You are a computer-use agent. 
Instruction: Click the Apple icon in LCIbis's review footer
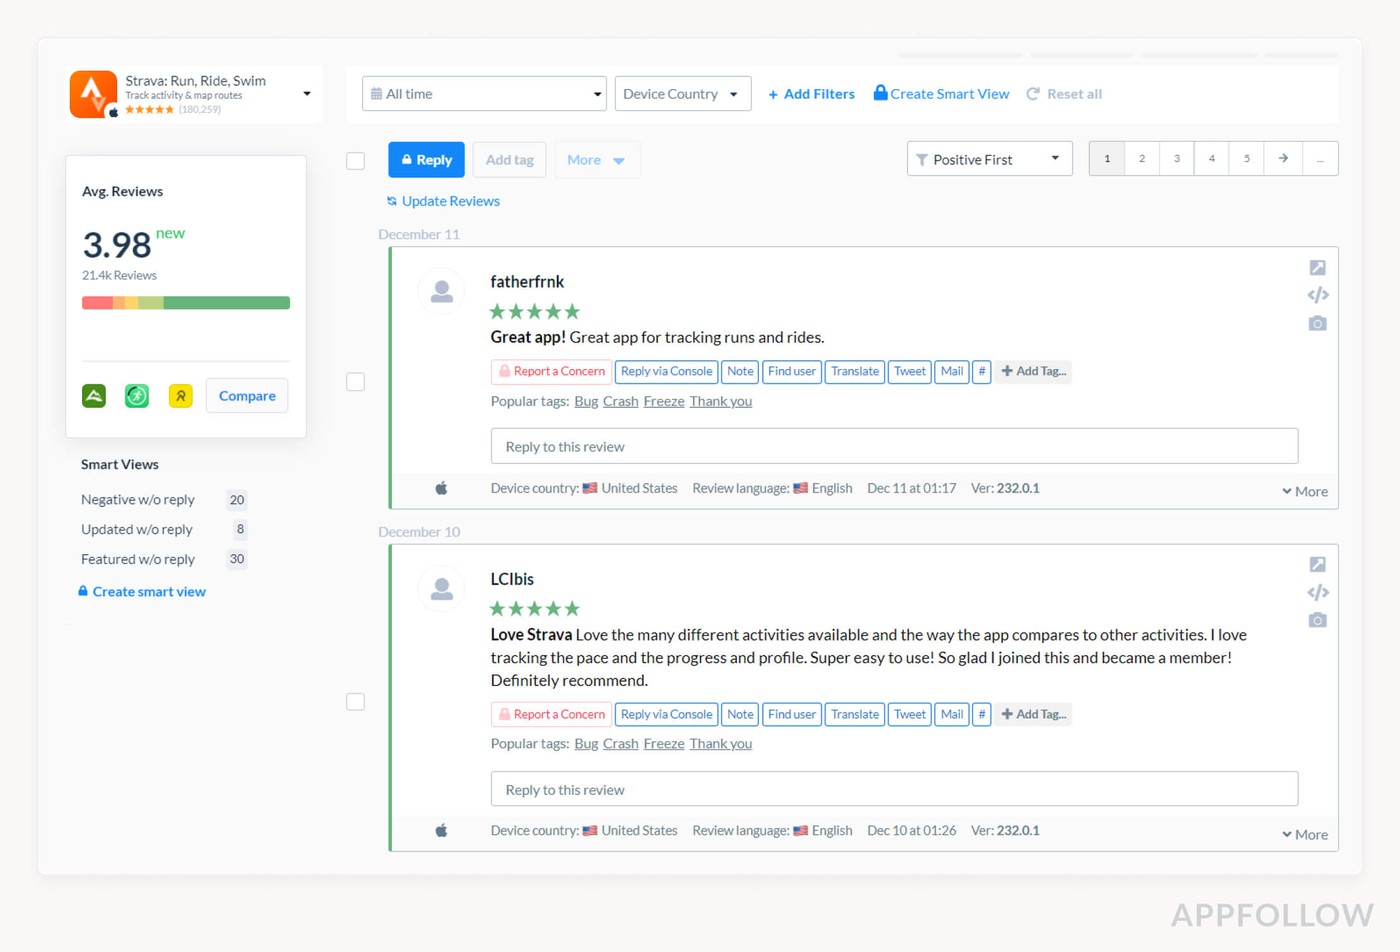click(x=441, y=830)
